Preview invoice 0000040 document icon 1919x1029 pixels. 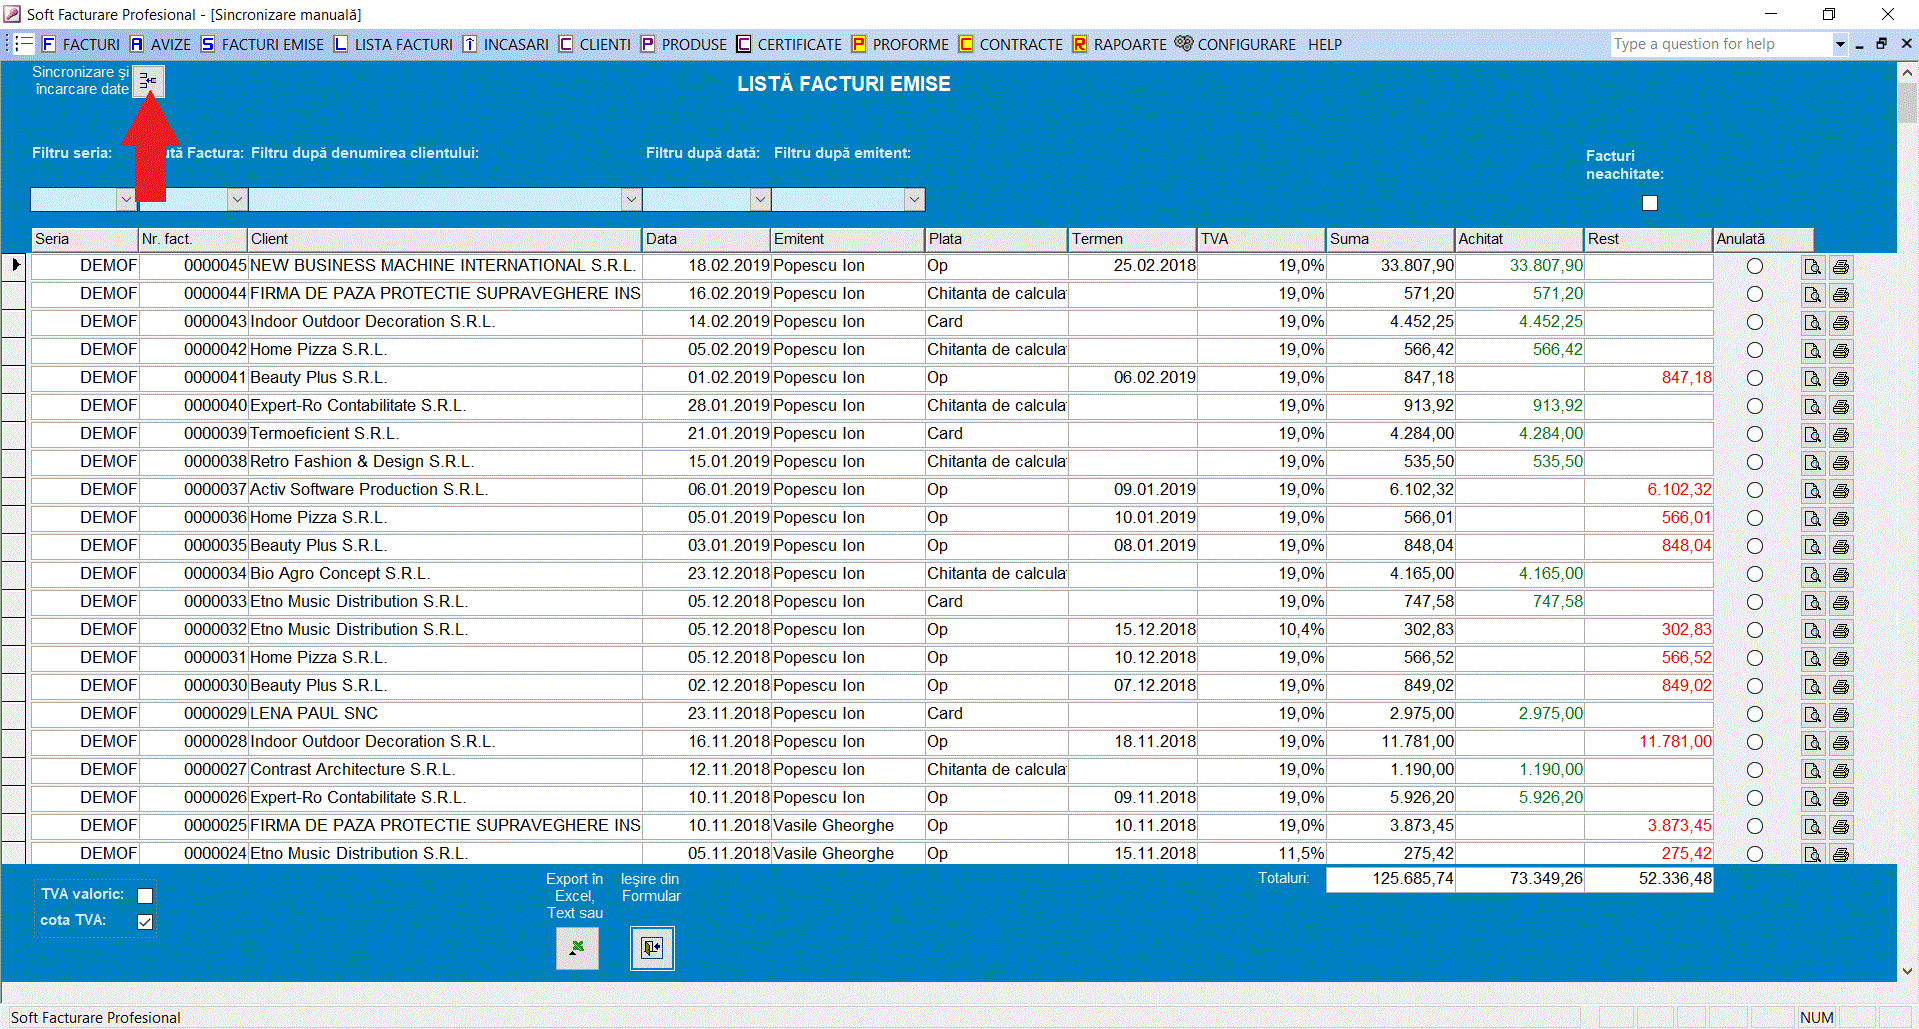pos(1812,407)
